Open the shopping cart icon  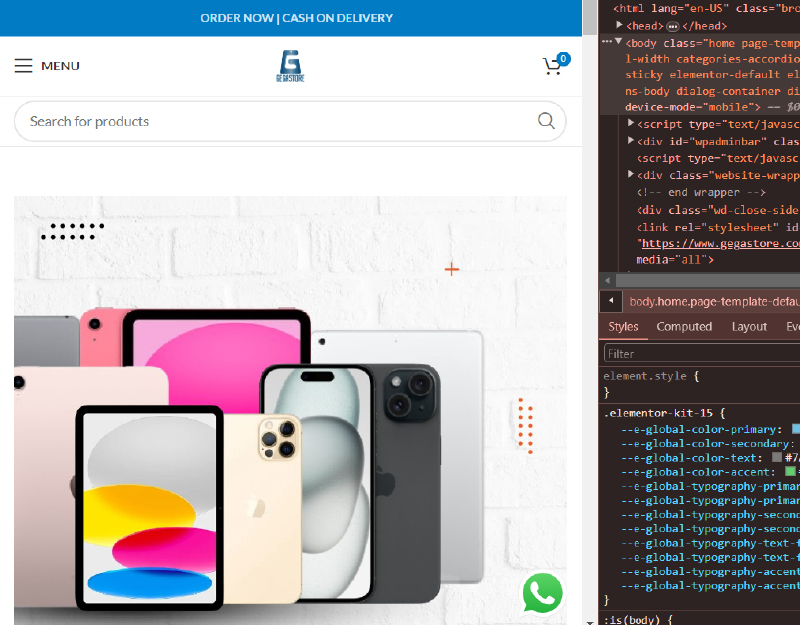pos(552,66)
